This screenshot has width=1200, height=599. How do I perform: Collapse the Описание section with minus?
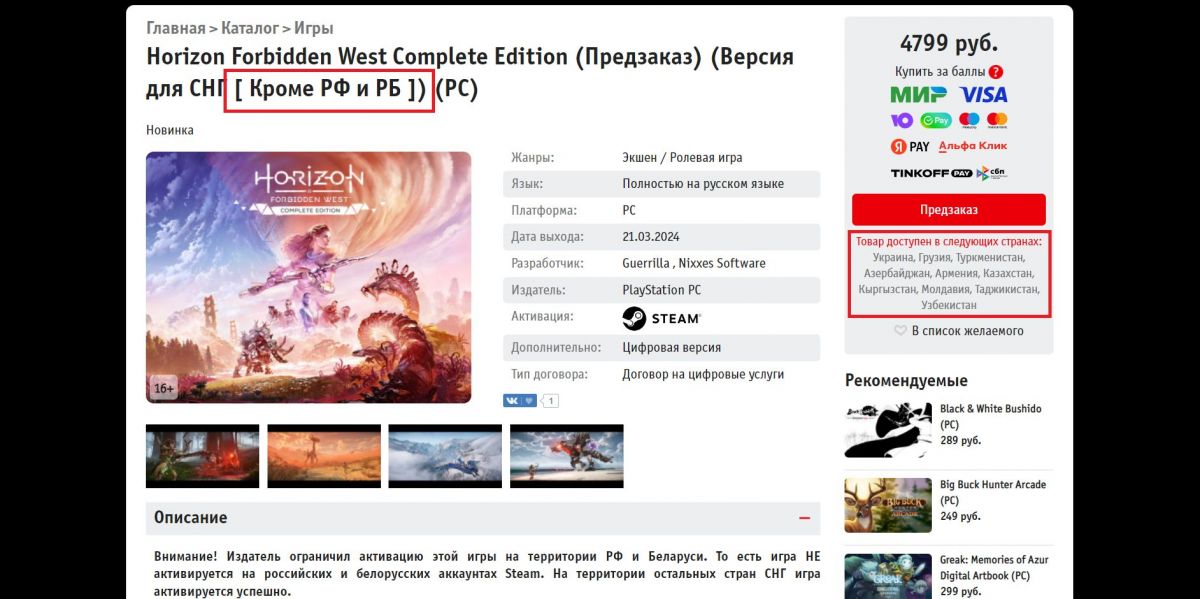[804, 518]
